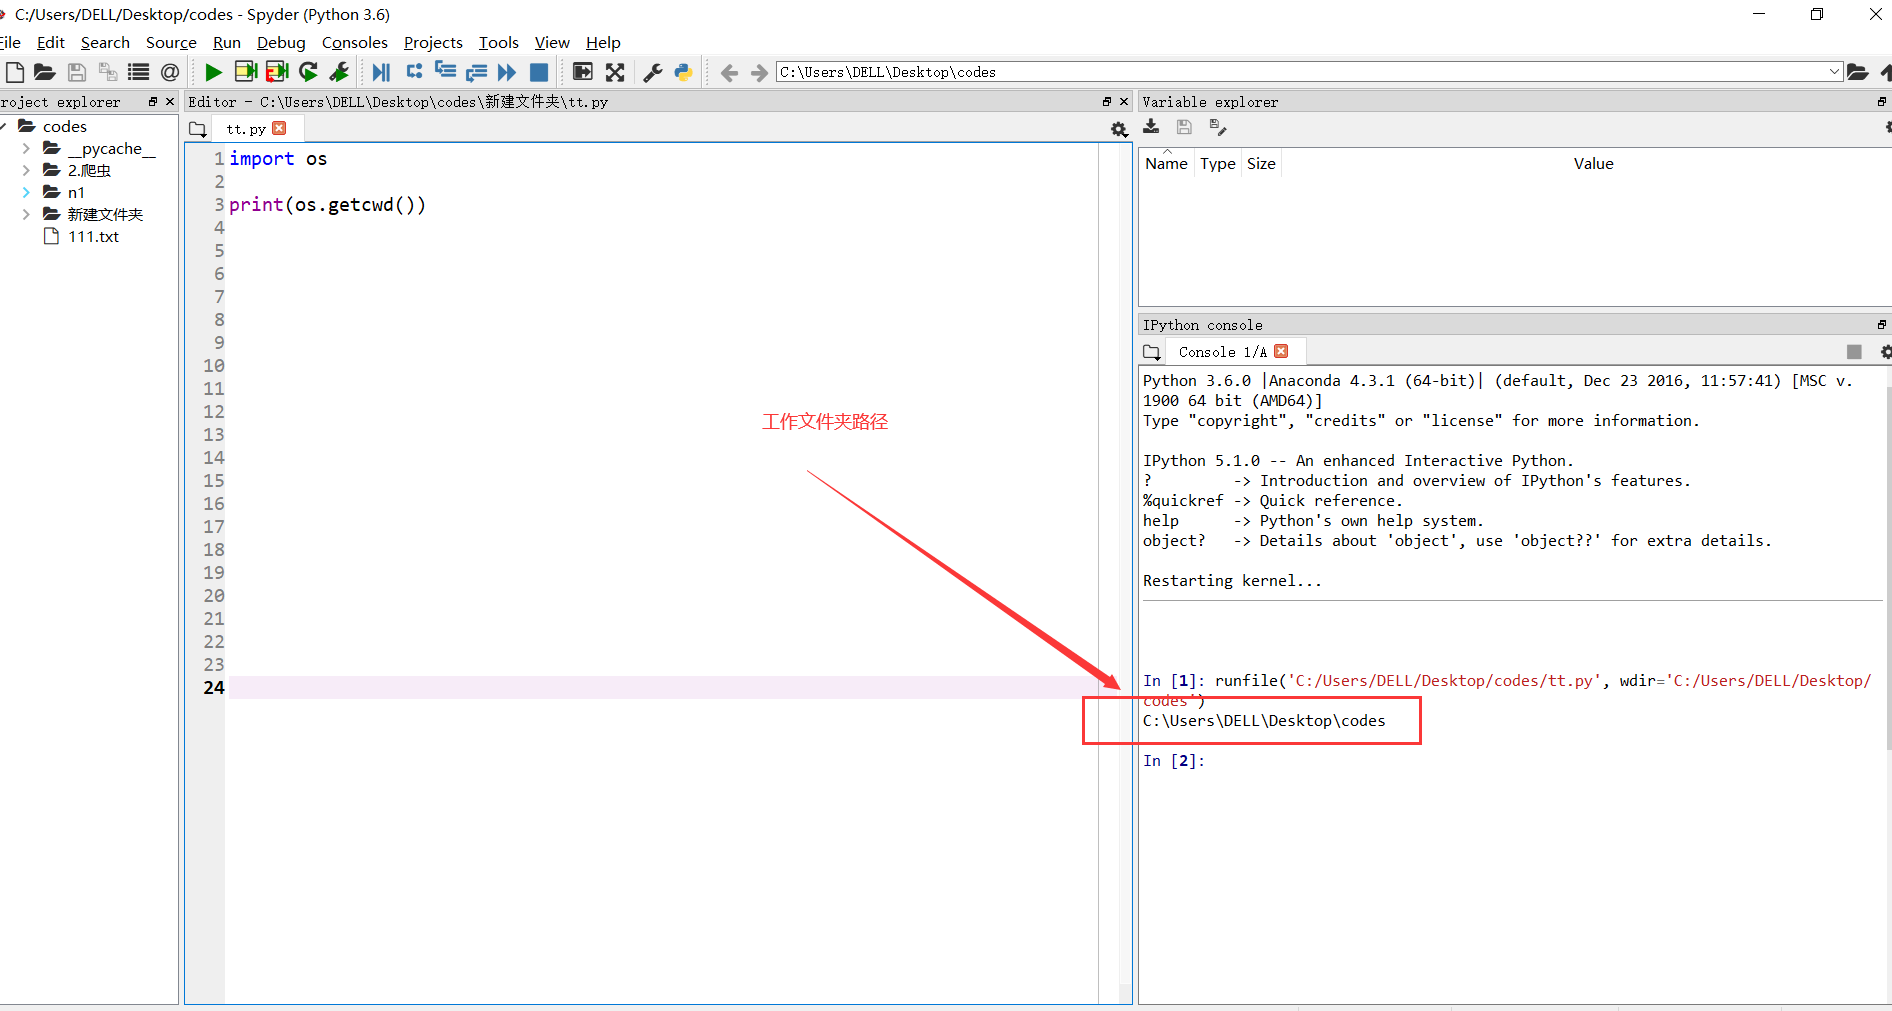This screenshot has height=1011, width=1892.
Task: Open the Source menu
Action: 171,42
